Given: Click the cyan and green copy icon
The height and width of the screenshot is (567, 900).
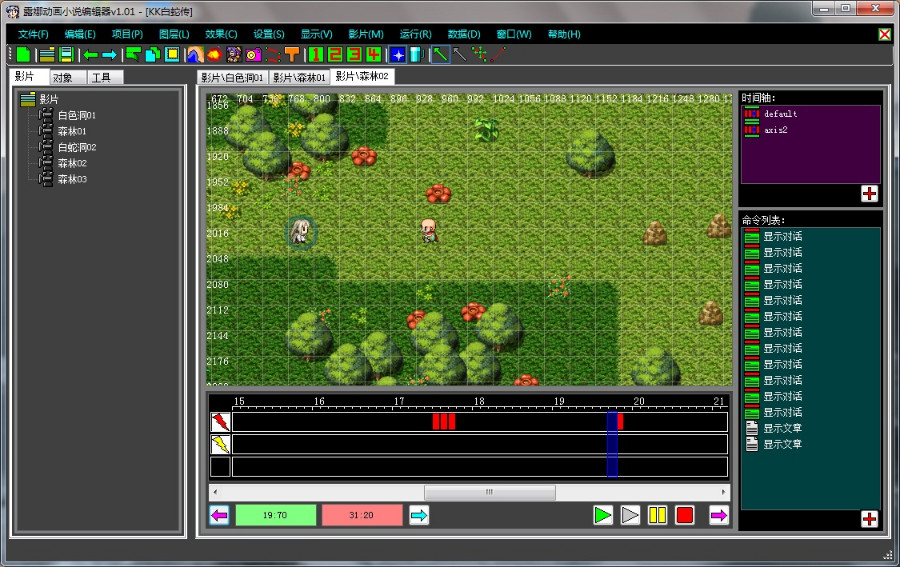Looking at the screenshot, I should 153,55.
